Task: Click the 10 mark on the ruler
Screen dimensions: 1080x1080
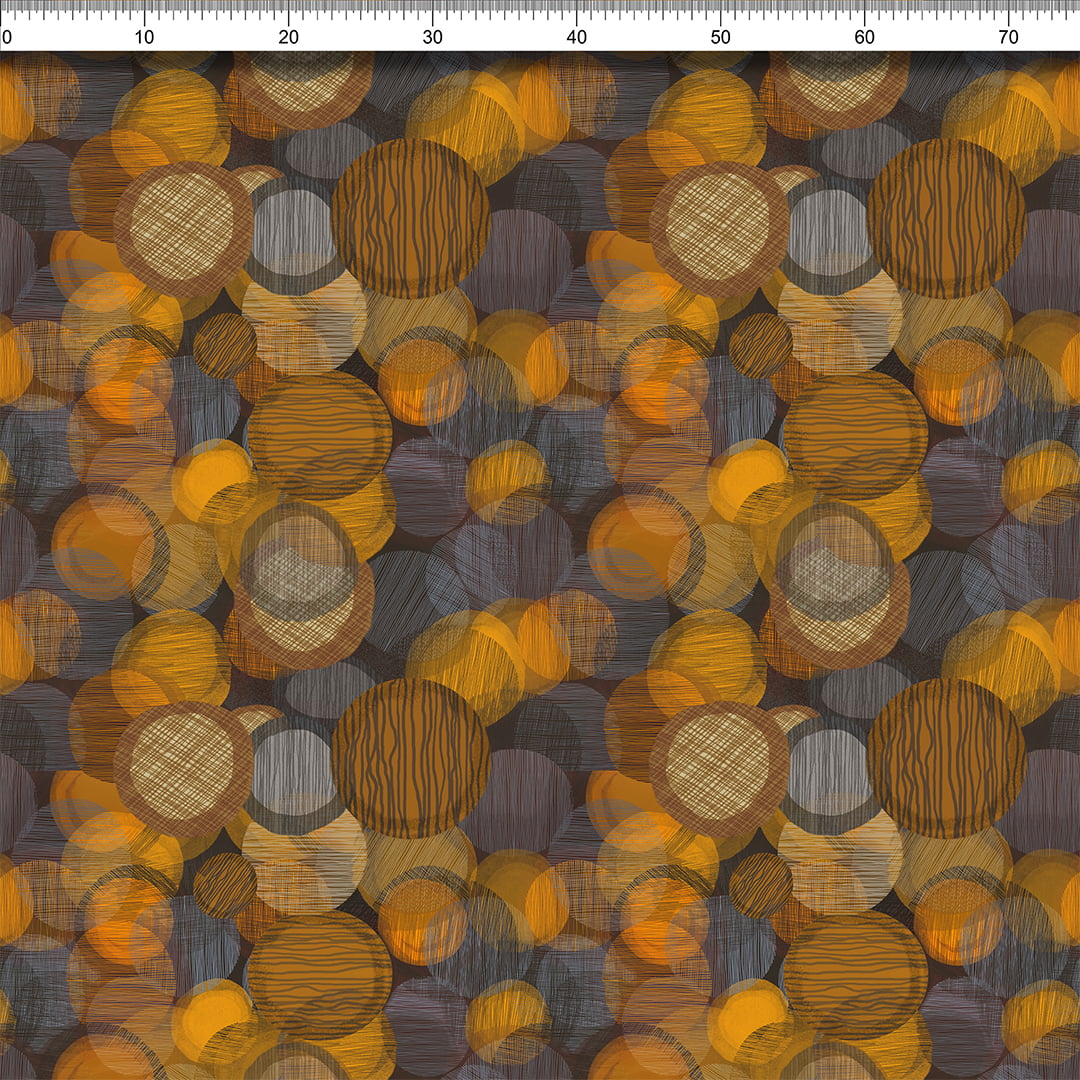Action: [145, 37]
